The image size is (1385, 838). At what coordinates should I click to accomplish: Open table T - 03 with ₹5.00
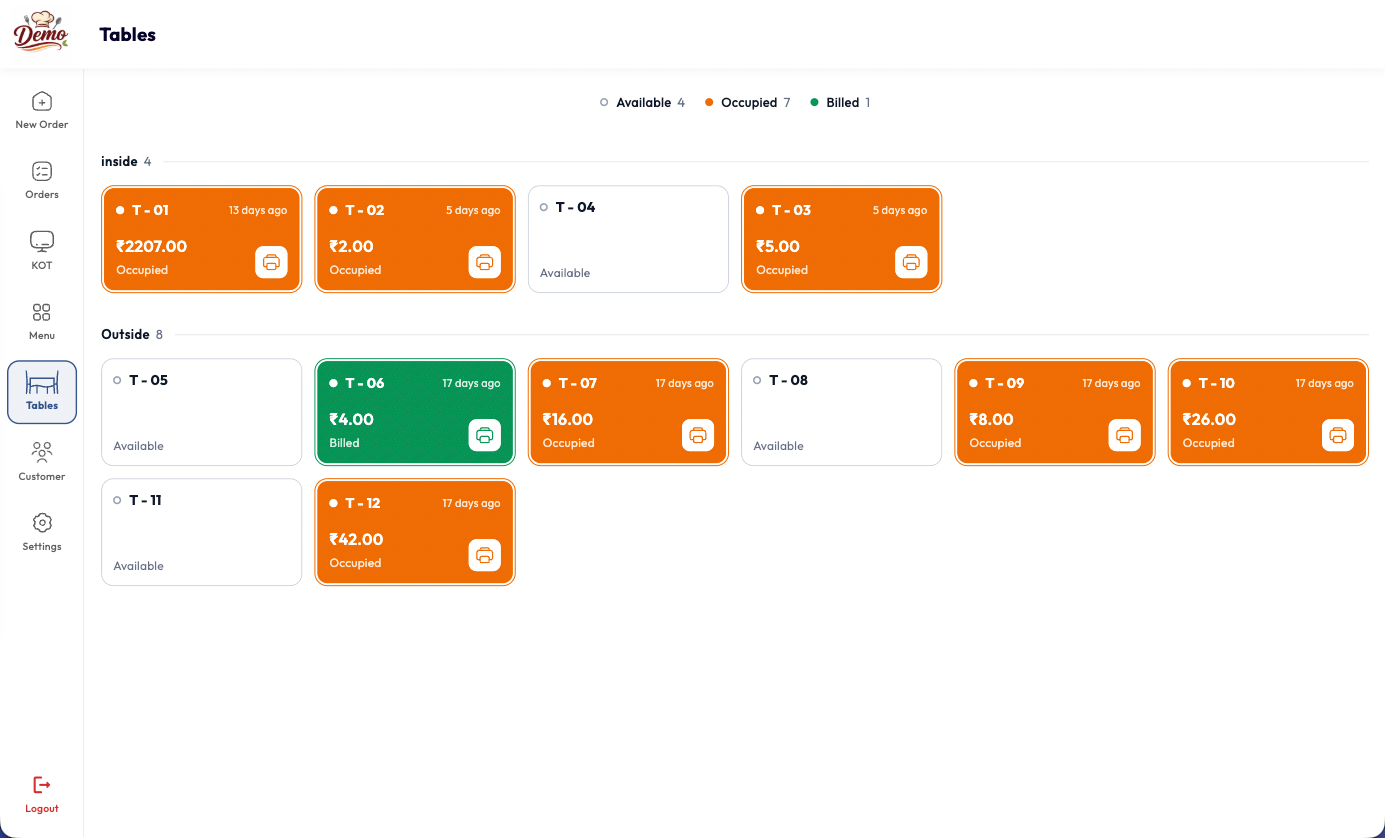[841, 239]
